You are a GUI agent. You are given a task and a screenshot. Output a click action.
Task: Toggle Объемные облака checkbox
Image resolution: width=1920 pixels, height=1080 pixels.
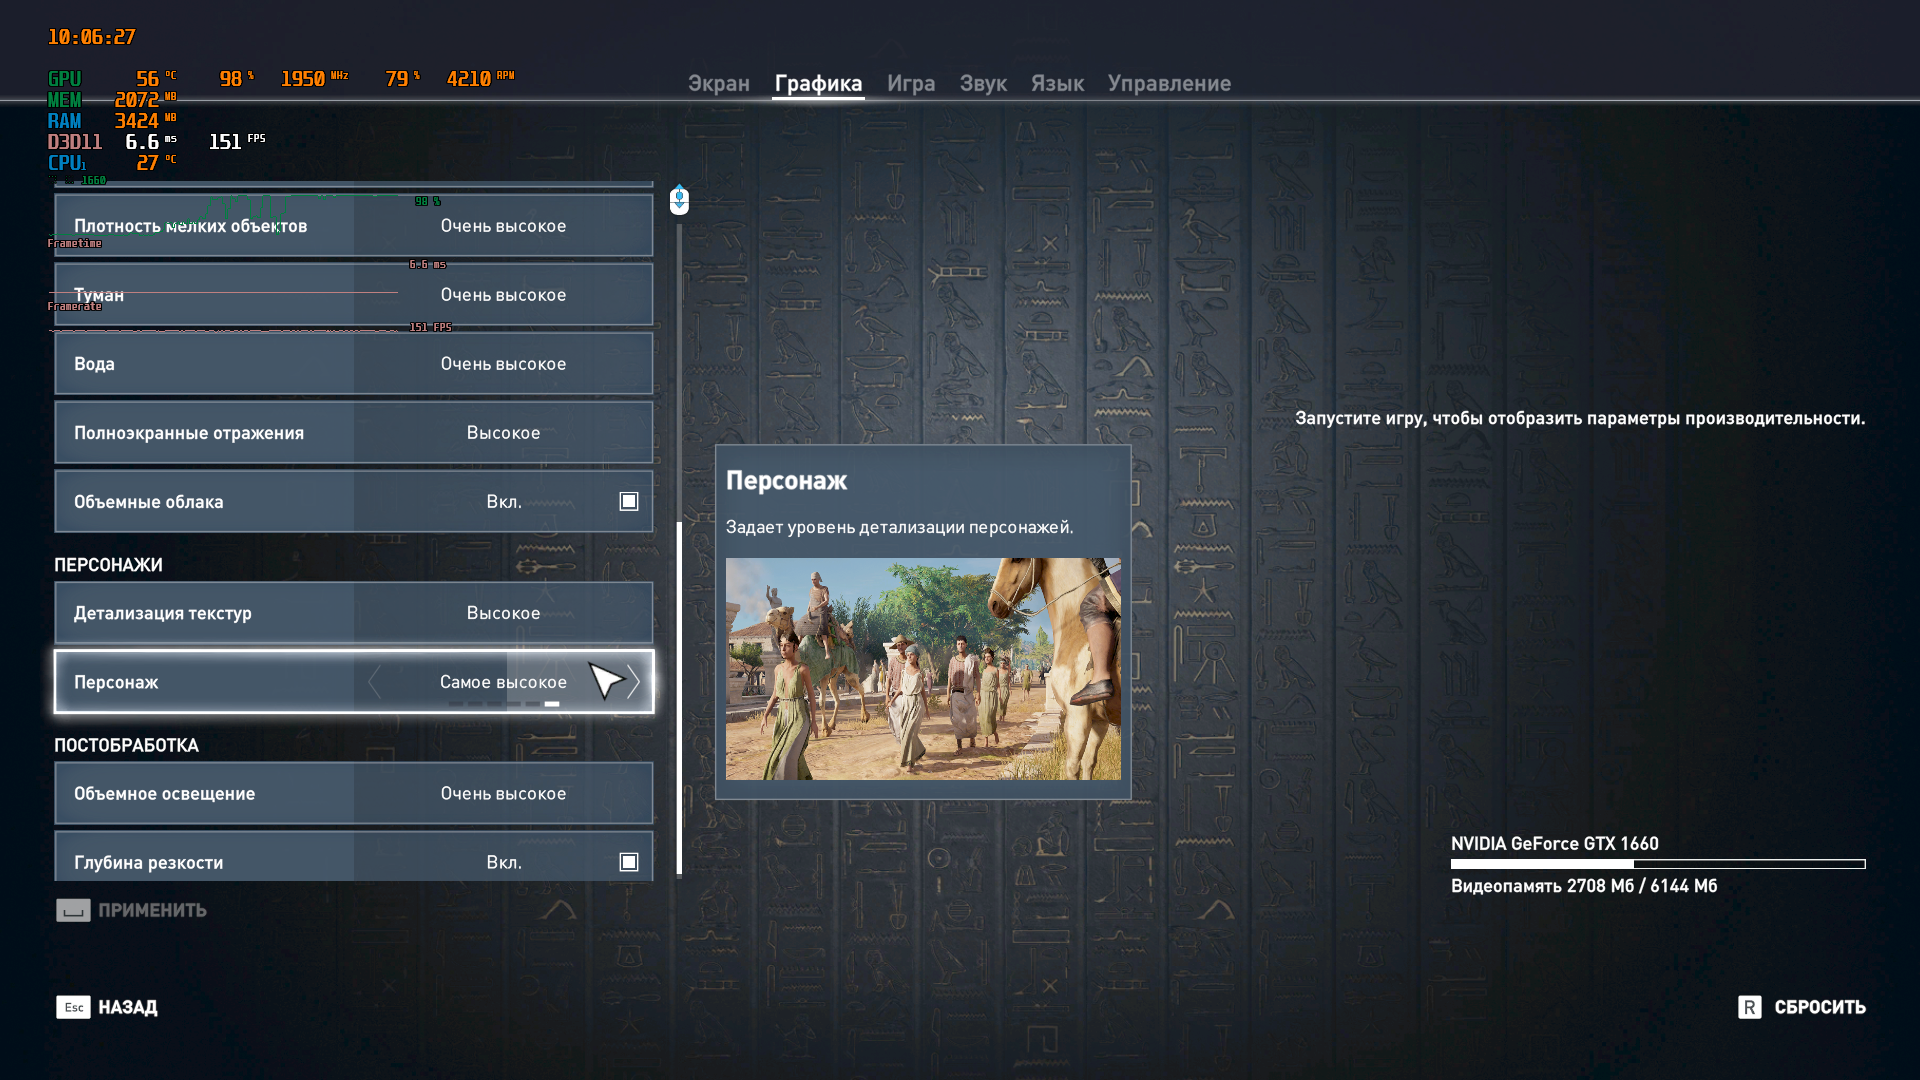(x=628, y=501)
